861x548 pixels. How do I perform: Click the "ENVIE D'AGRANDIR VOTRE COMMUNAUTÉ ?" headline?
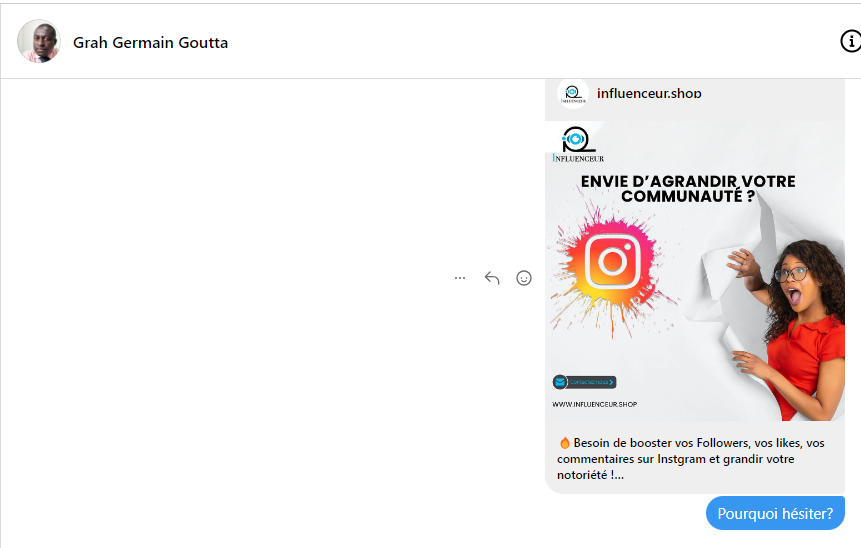pos(688,189)
